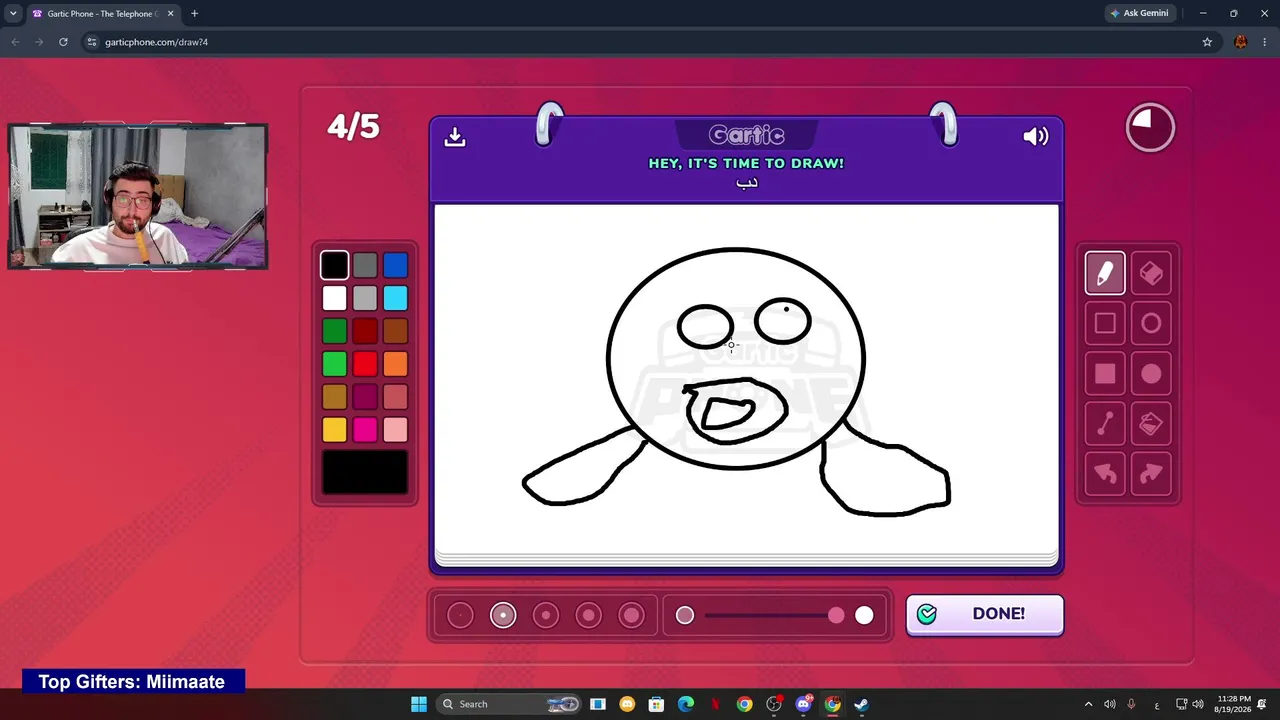The image size is (1280, 720).
Task: Pick the dark red color swatch
Action: (x=365, y=331)
